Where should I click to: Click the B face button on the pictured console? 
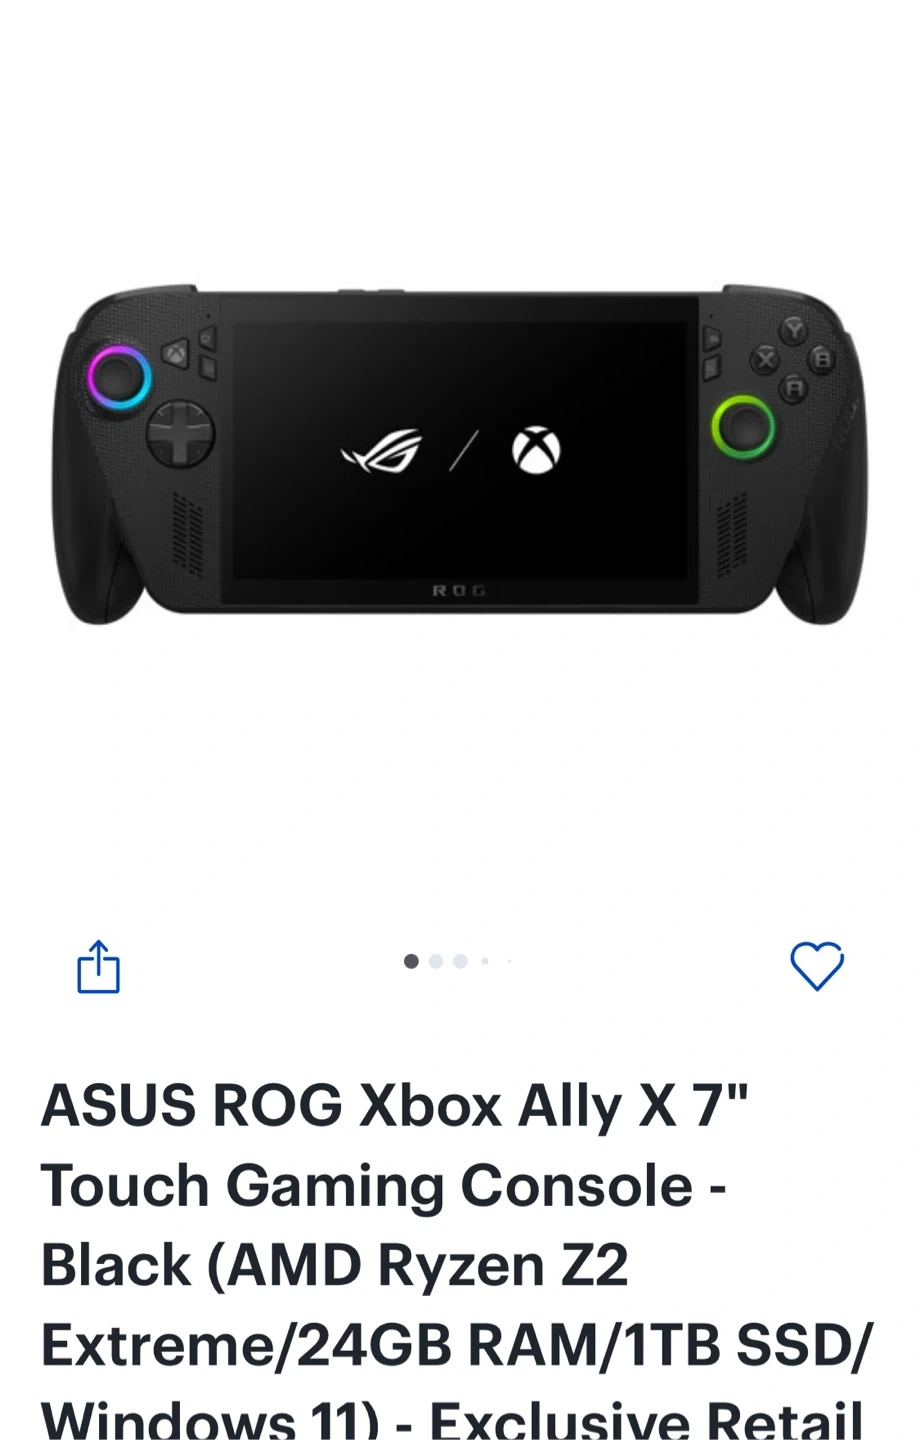click(822, 358)
